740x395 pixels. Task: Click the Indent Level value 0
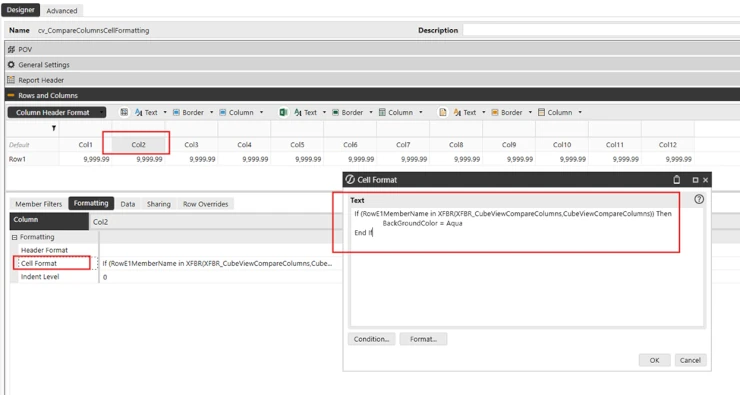[x=105, y=277]
